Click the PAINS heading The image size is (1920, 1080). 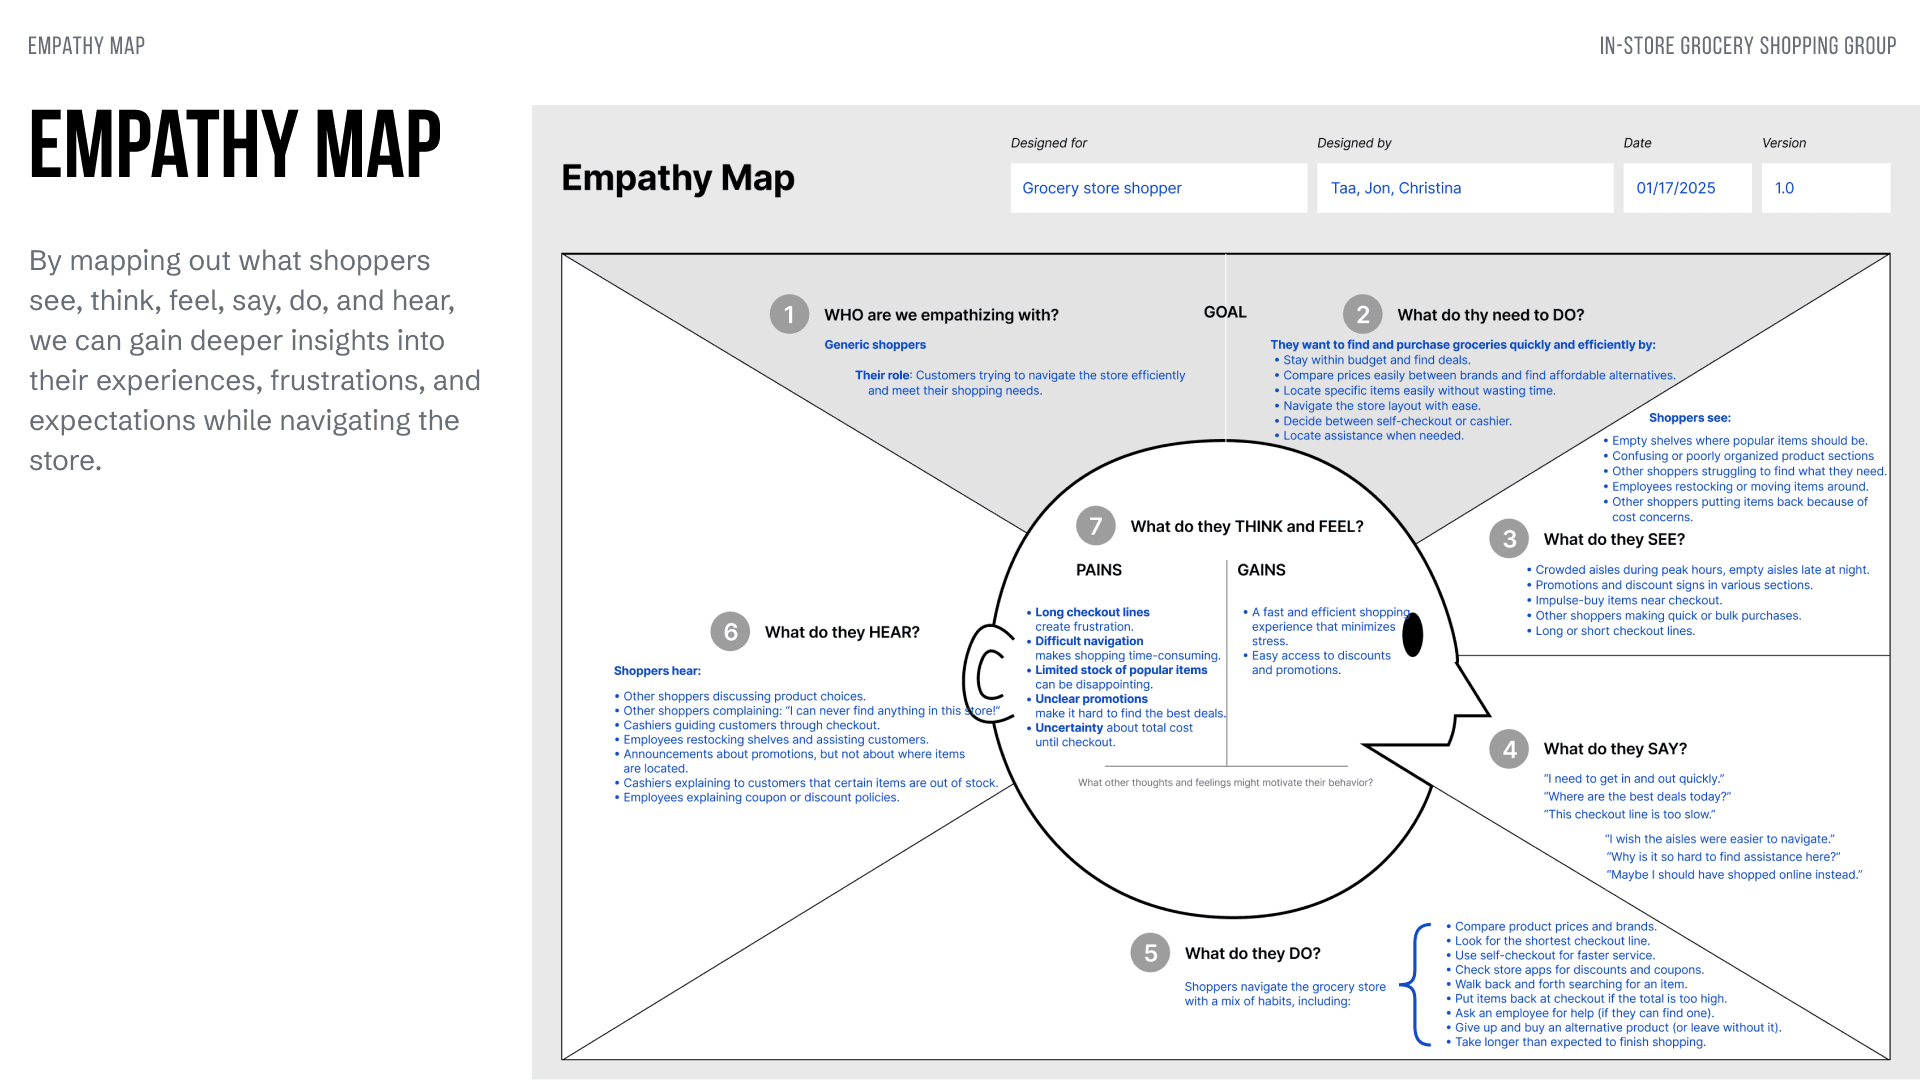coord(1099,570)
